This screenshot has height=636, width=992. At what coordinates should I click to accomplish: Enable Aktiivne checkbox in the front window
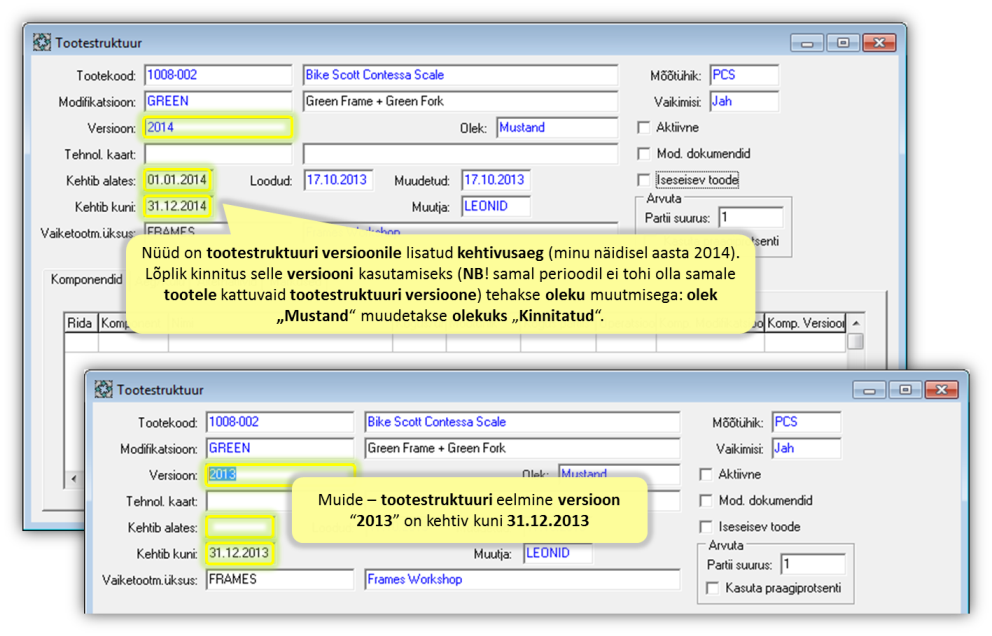coord(705,475)
